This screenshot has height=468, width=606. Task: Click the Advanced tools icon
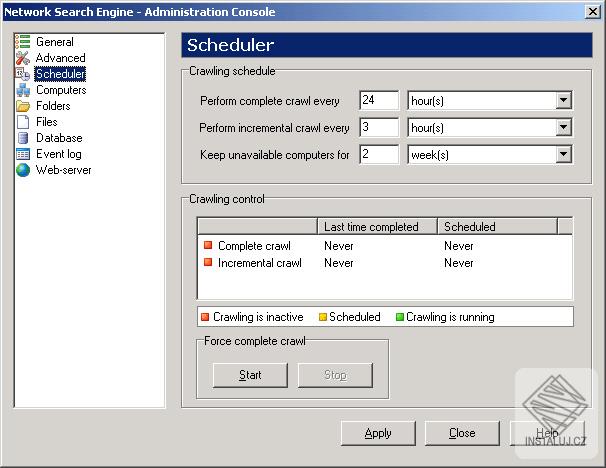pos(23,58)
